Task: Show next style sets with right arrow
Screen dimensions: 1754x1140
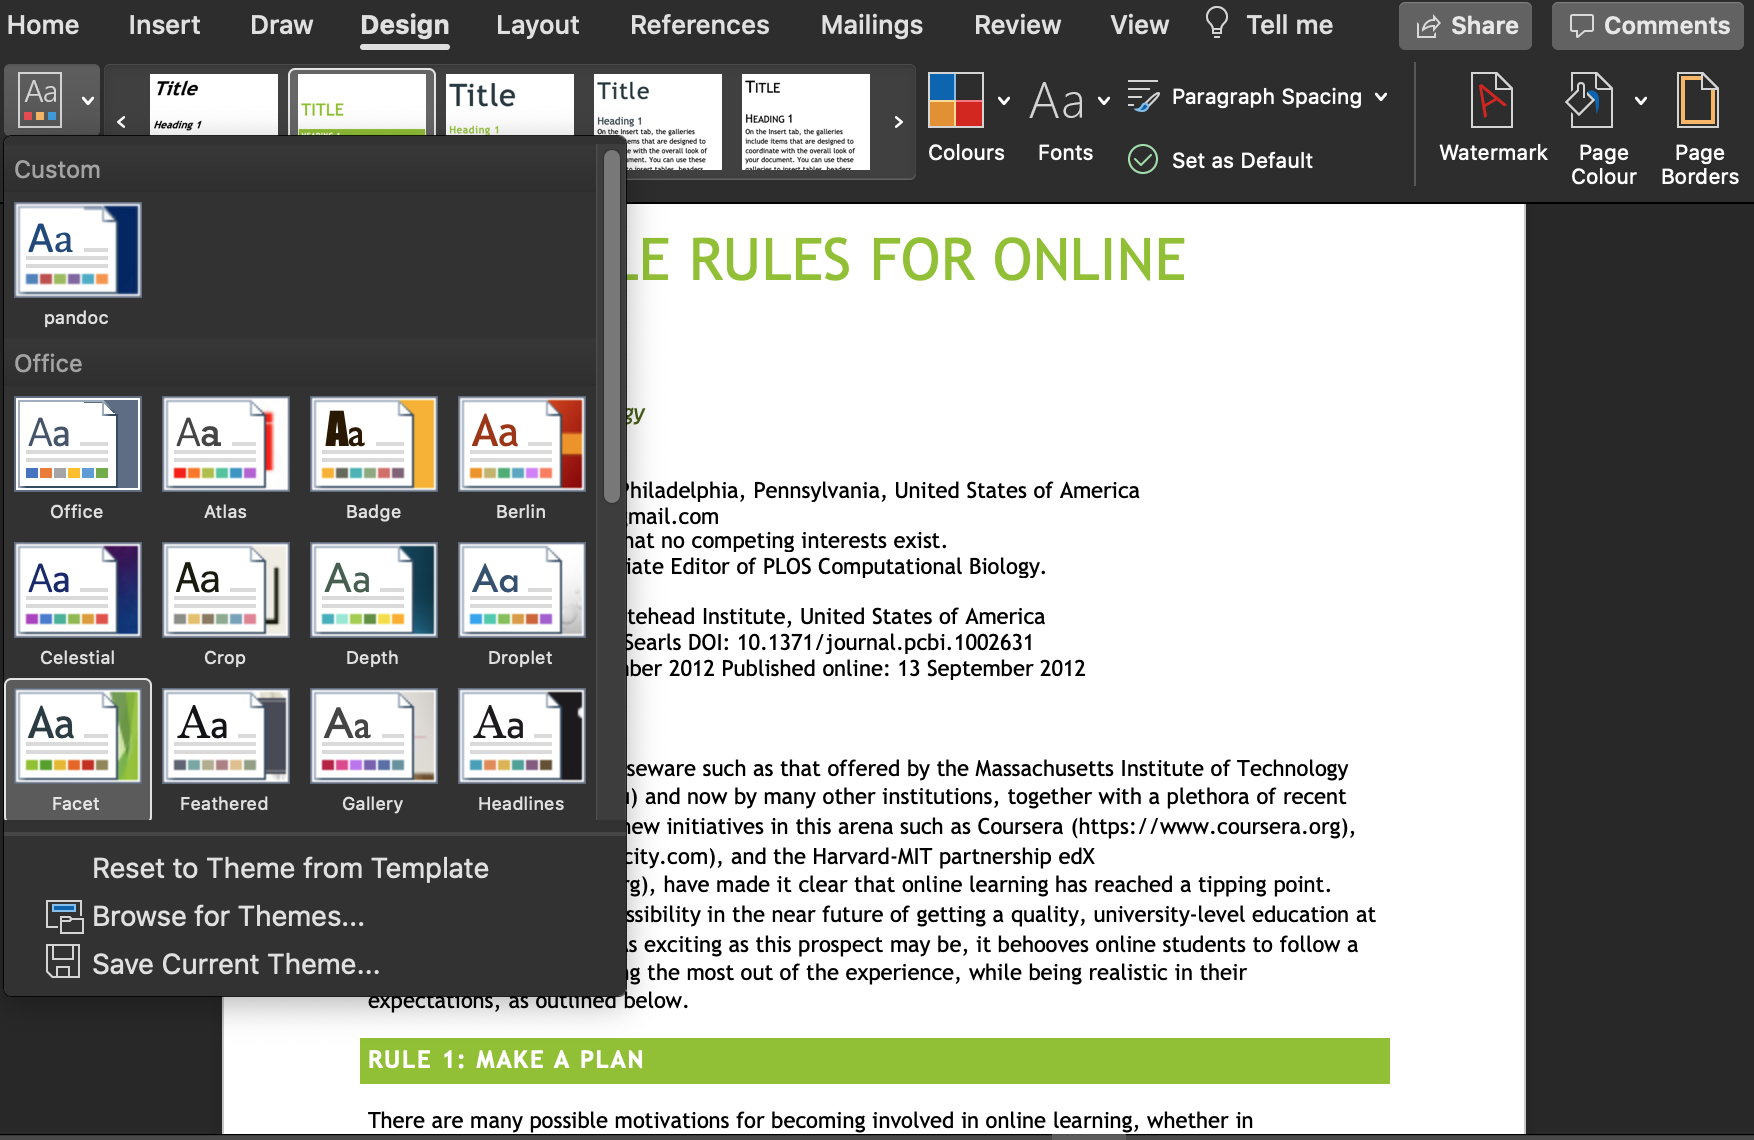Action: (898, 122)
